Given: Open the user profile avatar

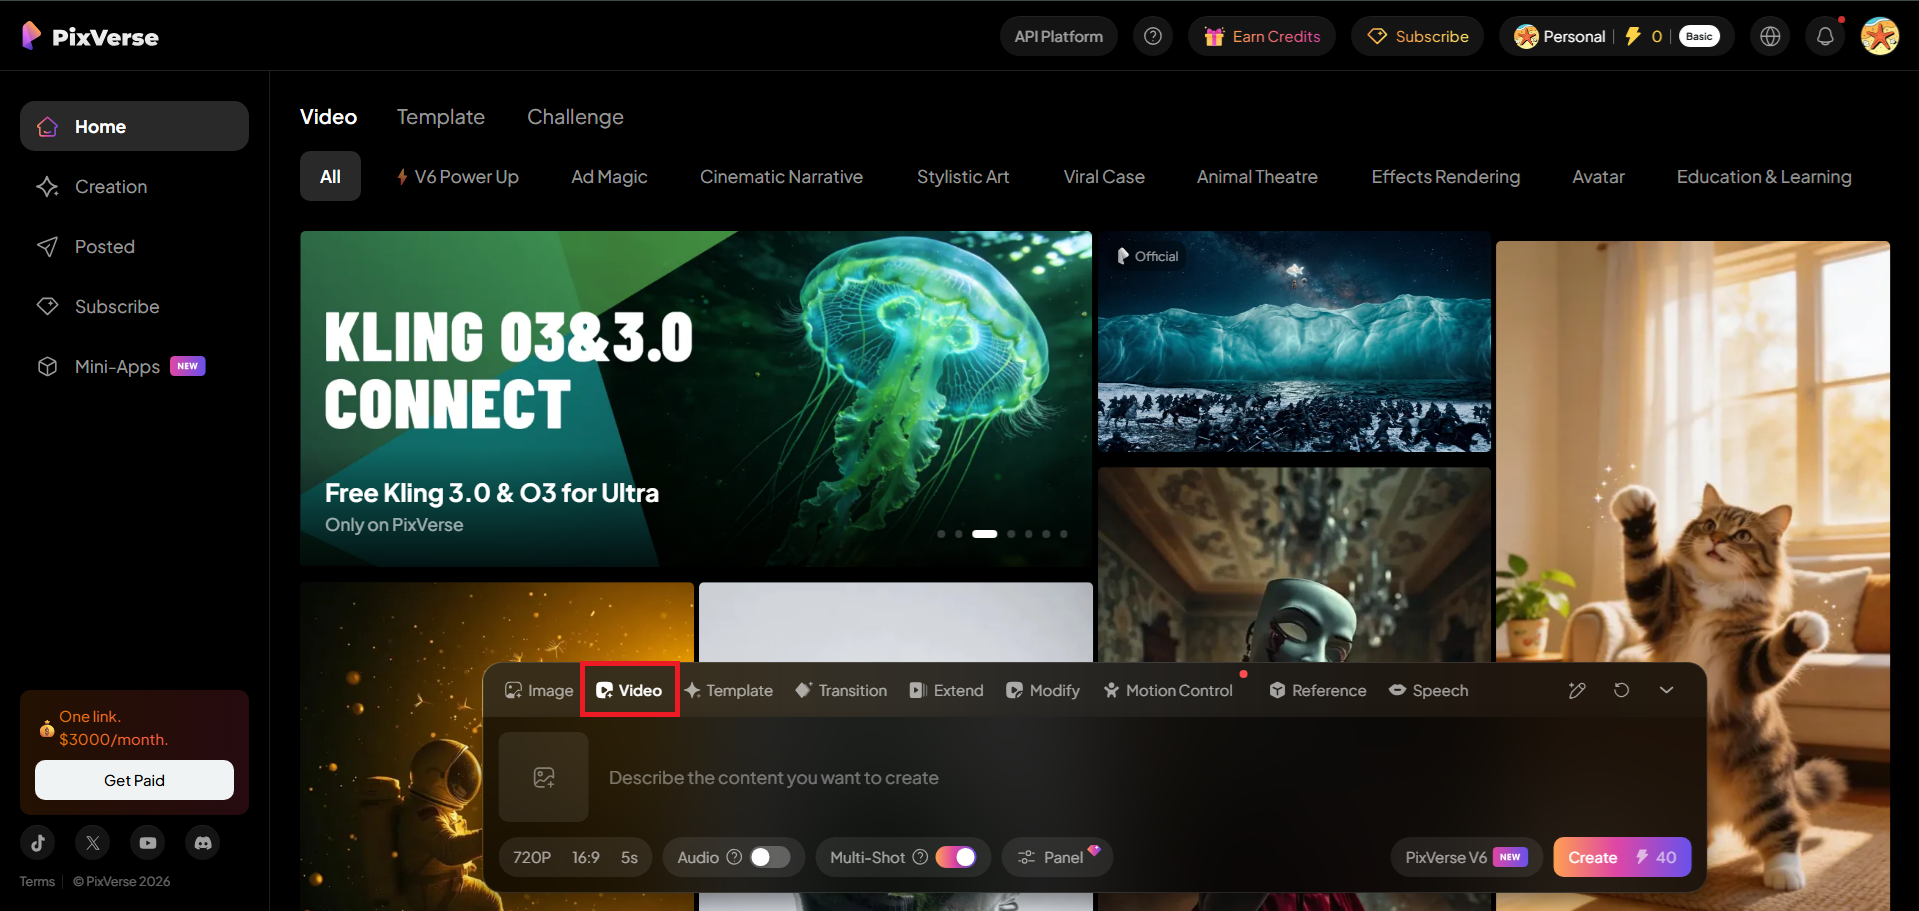Looking at the screenshot, I should click(1880, 36).
